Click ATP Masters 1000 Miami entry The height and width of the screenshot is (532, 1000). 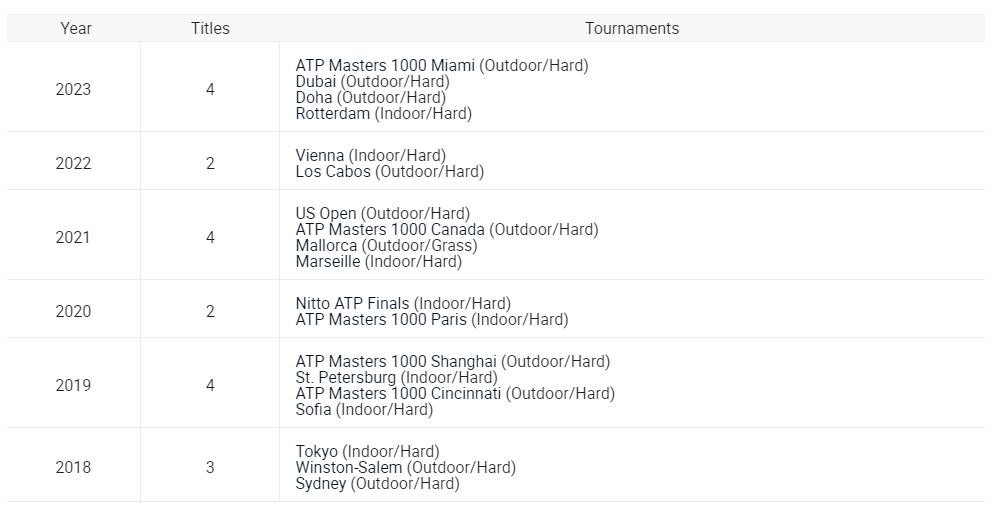coord(442,66)
